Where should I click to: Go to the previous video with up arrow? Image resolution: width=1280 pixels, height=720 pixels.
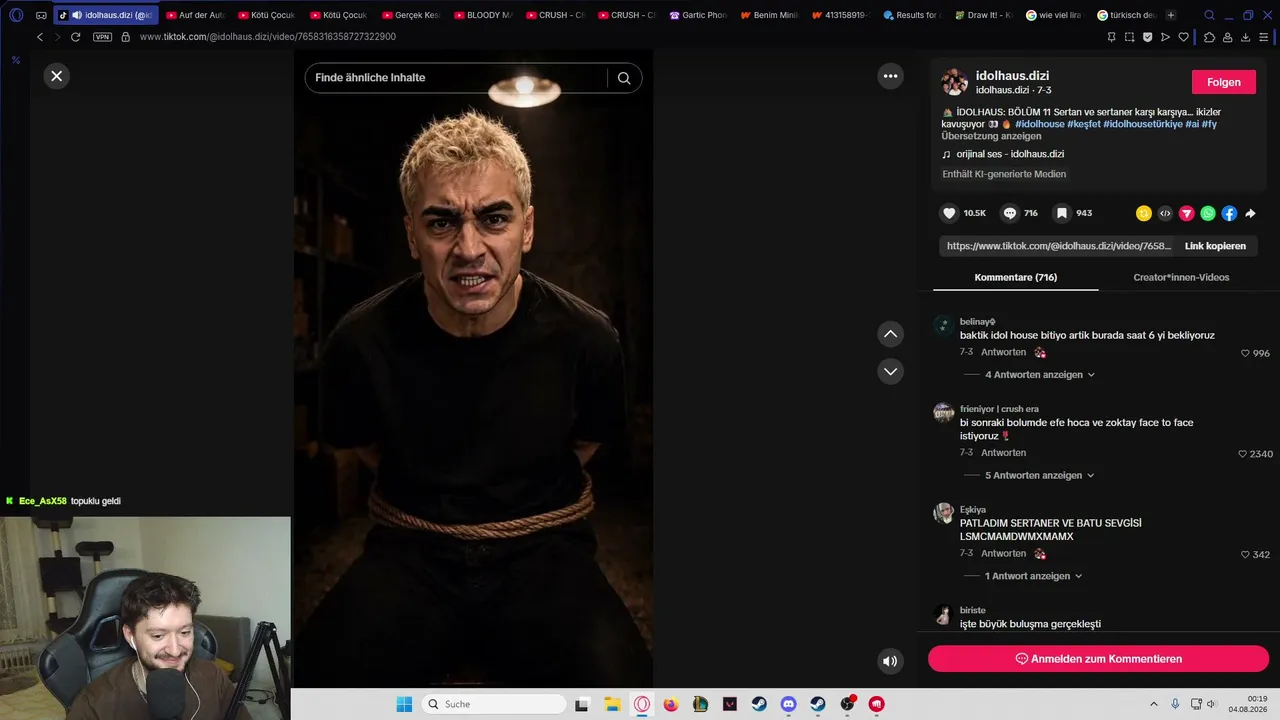pos(890,334)
